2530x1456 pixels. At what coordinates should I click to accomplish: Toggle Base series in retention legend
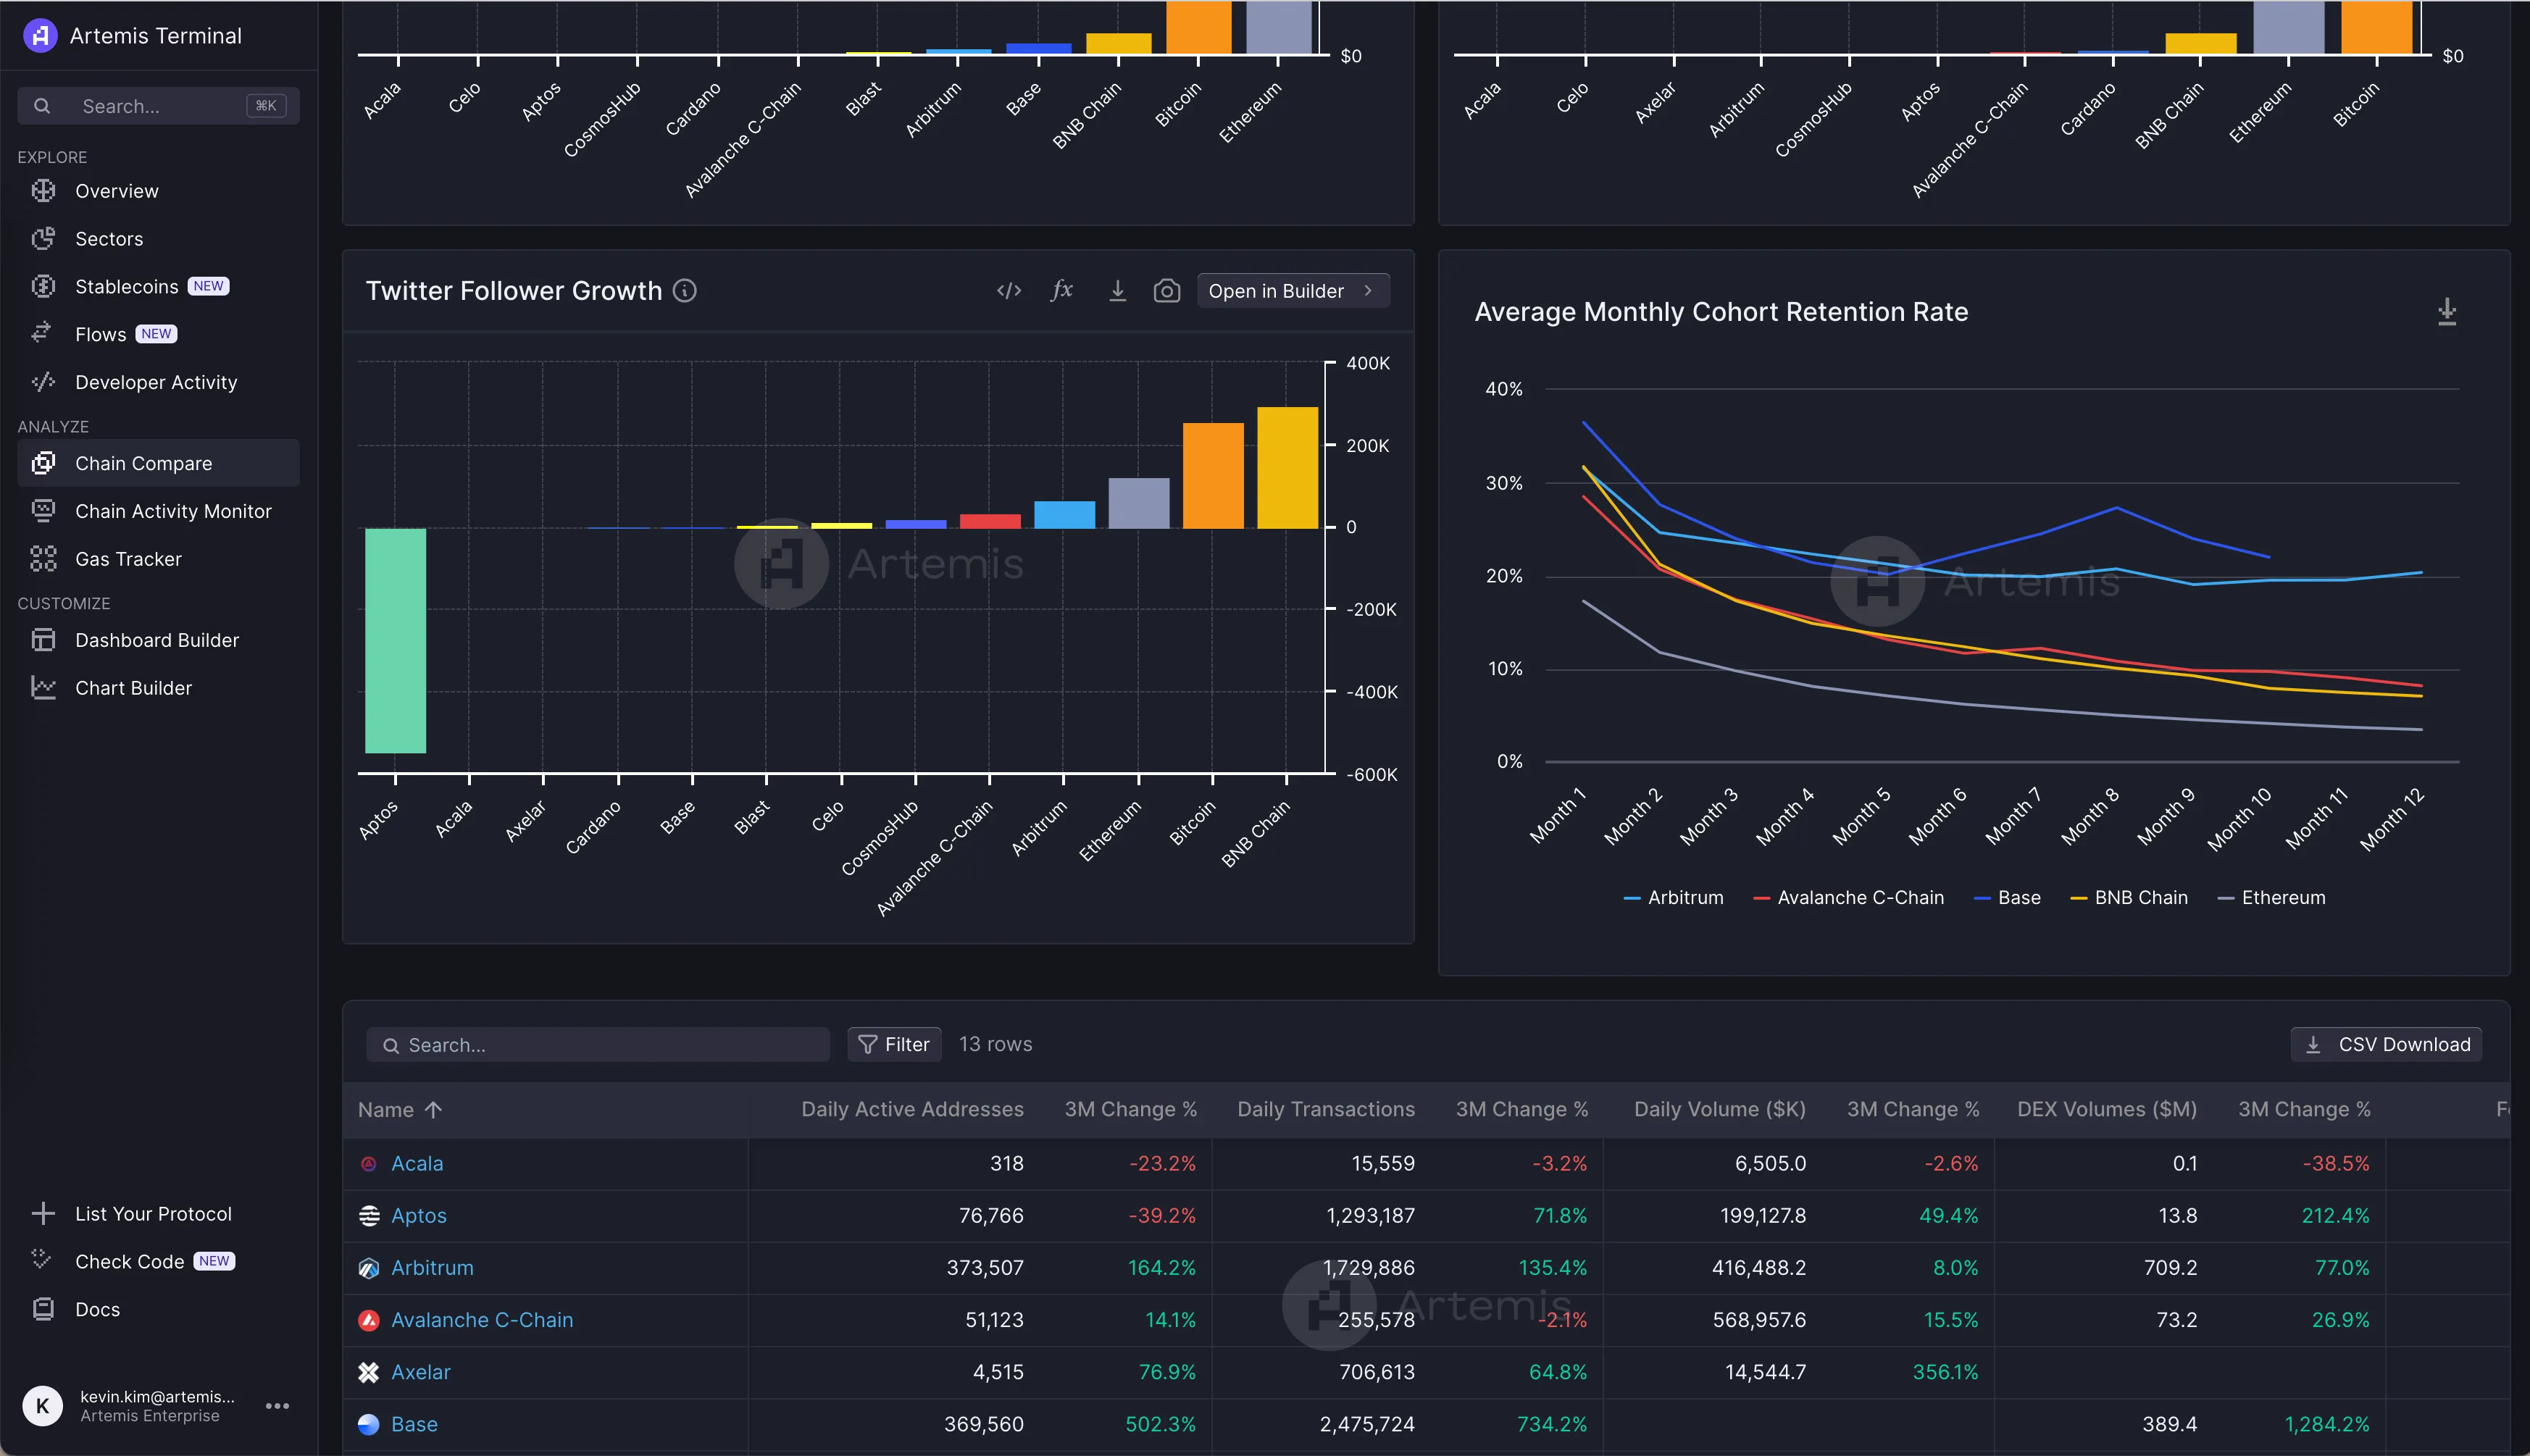tap(2007, 898)
